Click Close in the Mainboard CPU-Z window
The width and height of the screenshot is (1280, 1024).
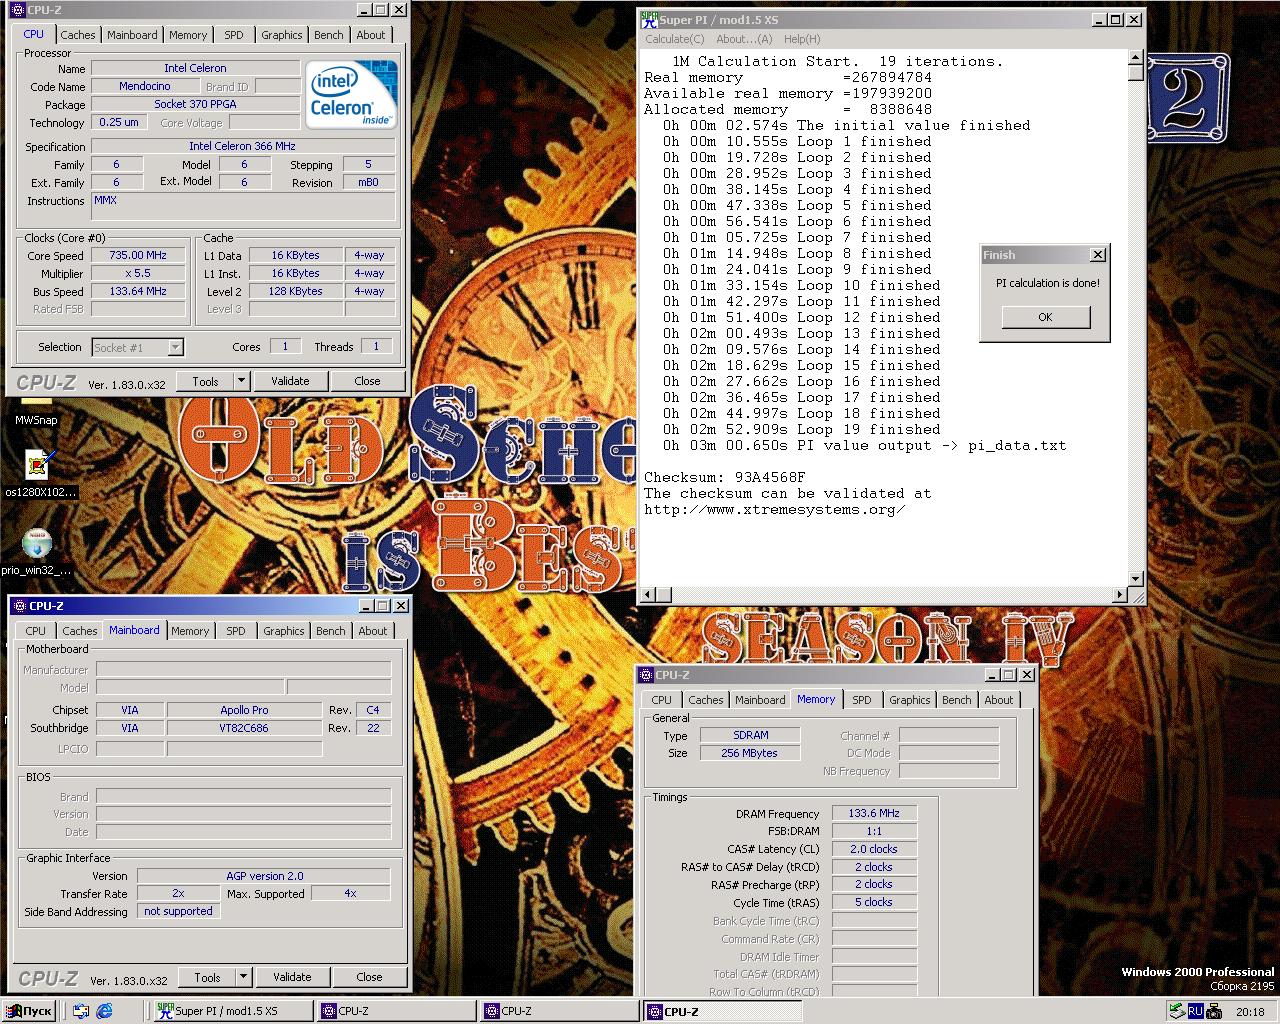(x=369, y=977)
